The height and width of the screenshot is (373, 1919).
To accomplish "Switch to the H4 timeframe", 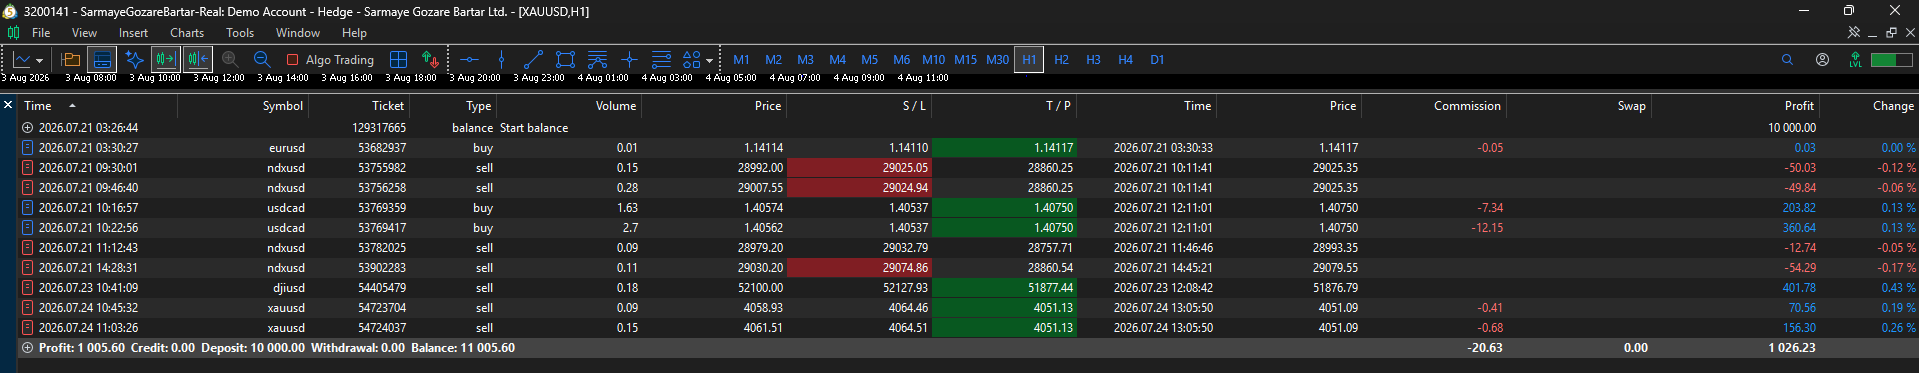I will pyautogui.click(x=1125, y=60).
